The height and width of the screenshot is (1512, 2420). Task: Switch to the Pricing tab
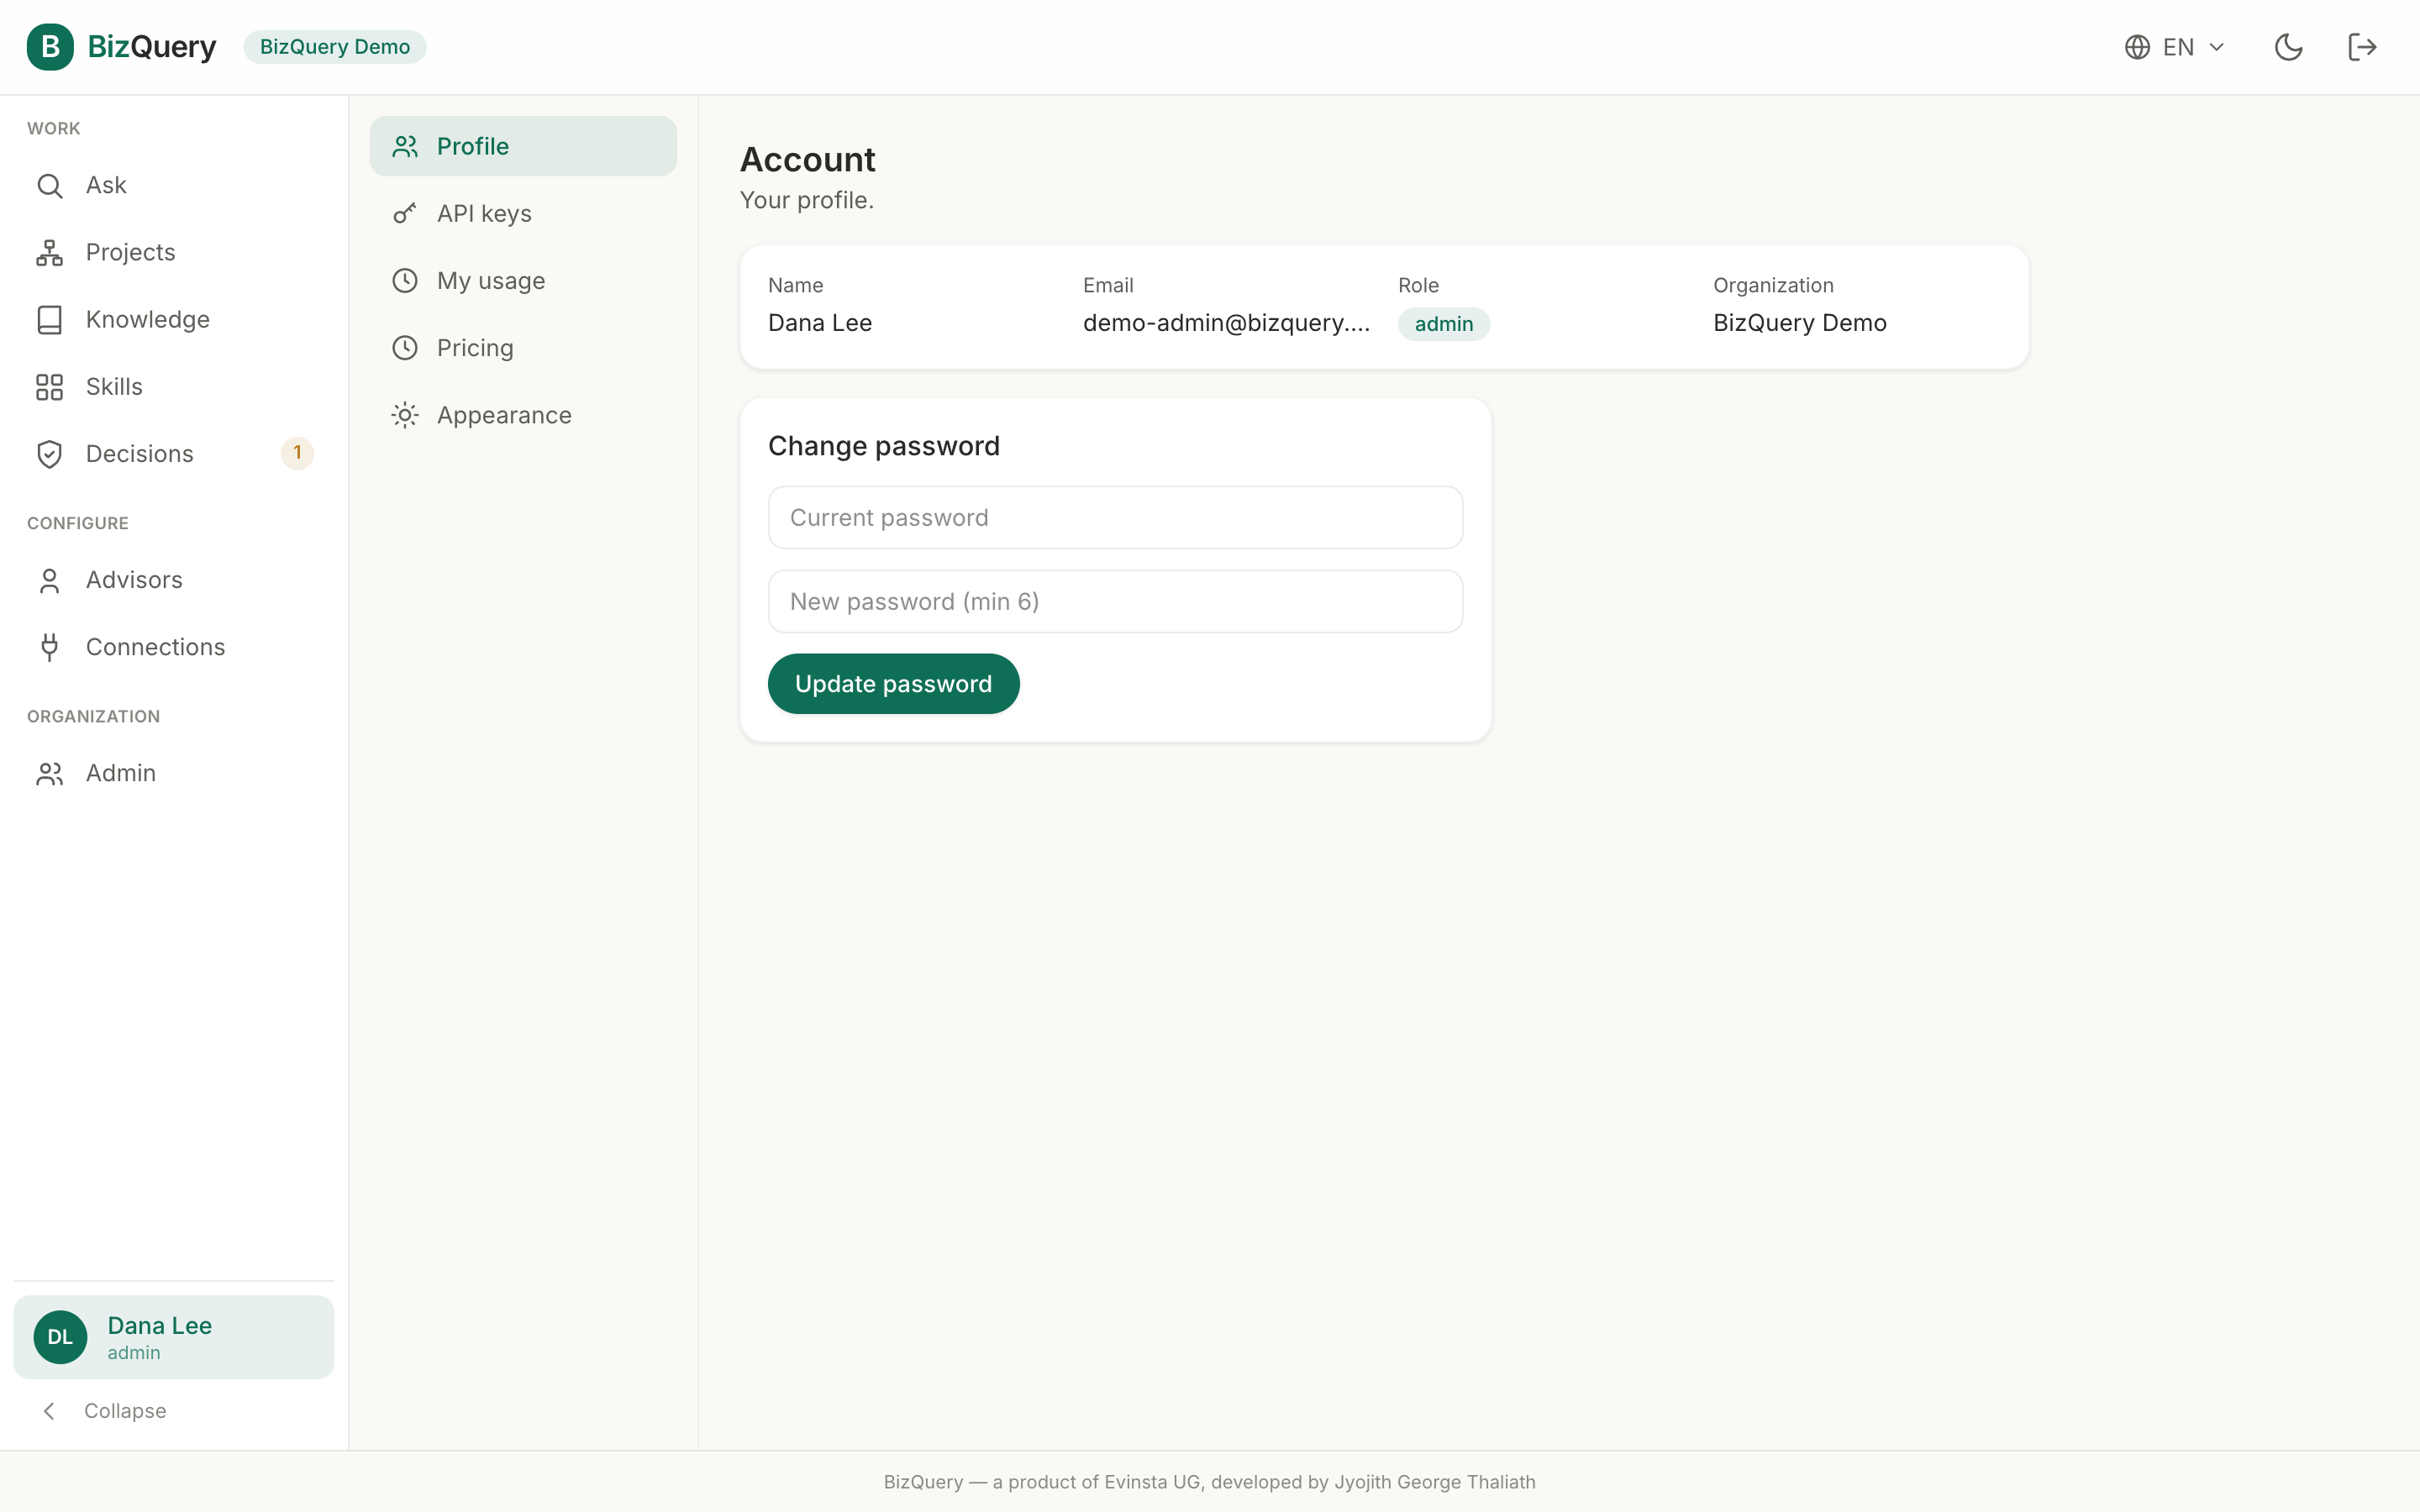523,348
